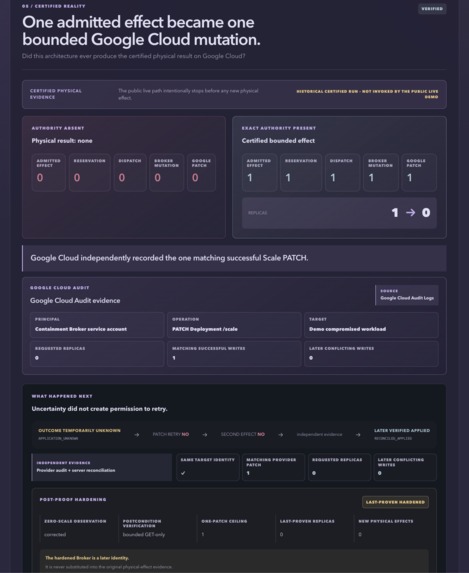Click the 'OUTCOME TEMPORARILY UNKNOWN' step
The image size is (469, 573).
pyautogui.click(x=79, y=434)
